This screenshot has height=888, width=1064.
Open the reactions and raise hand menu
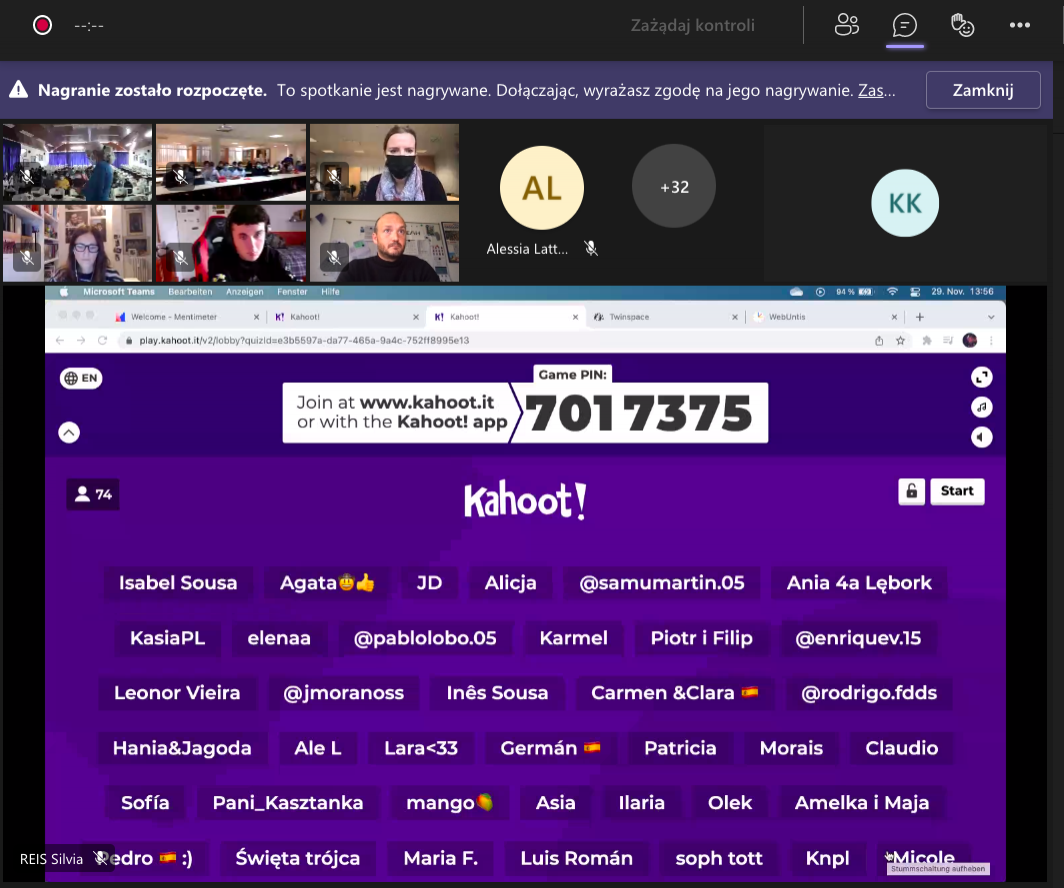click(x=962, y=25)
